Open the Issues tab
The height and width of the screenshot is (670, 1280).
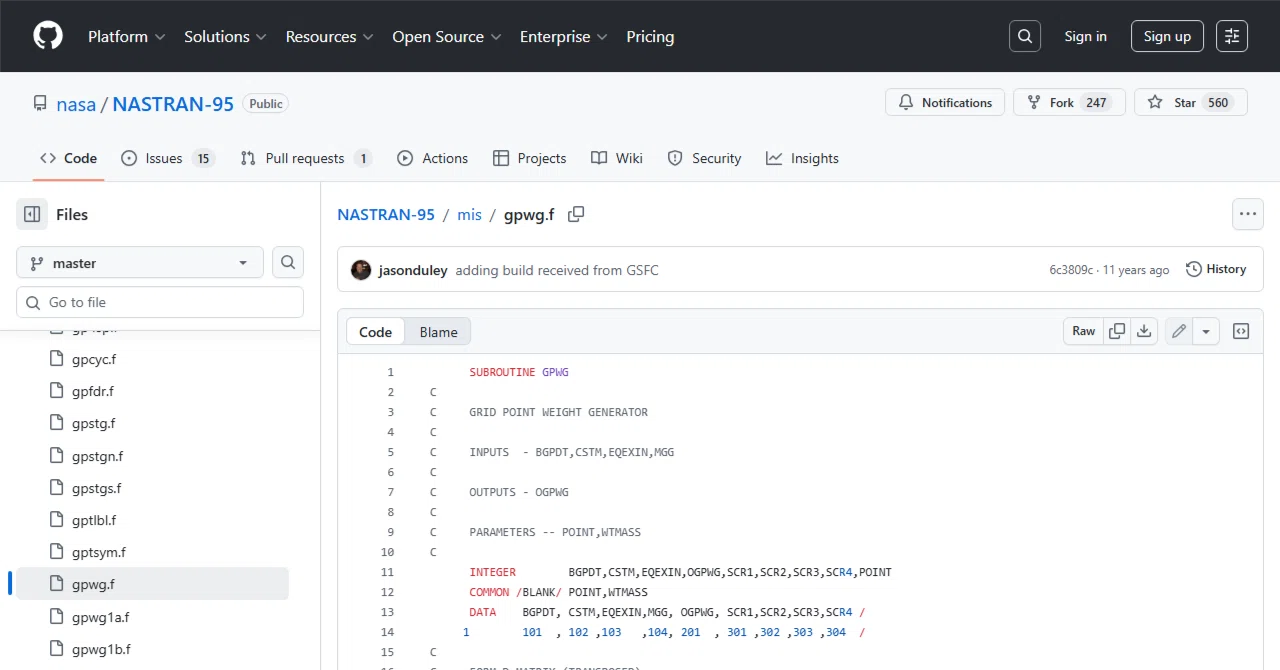pyautogui.click(x=168, y=158)
